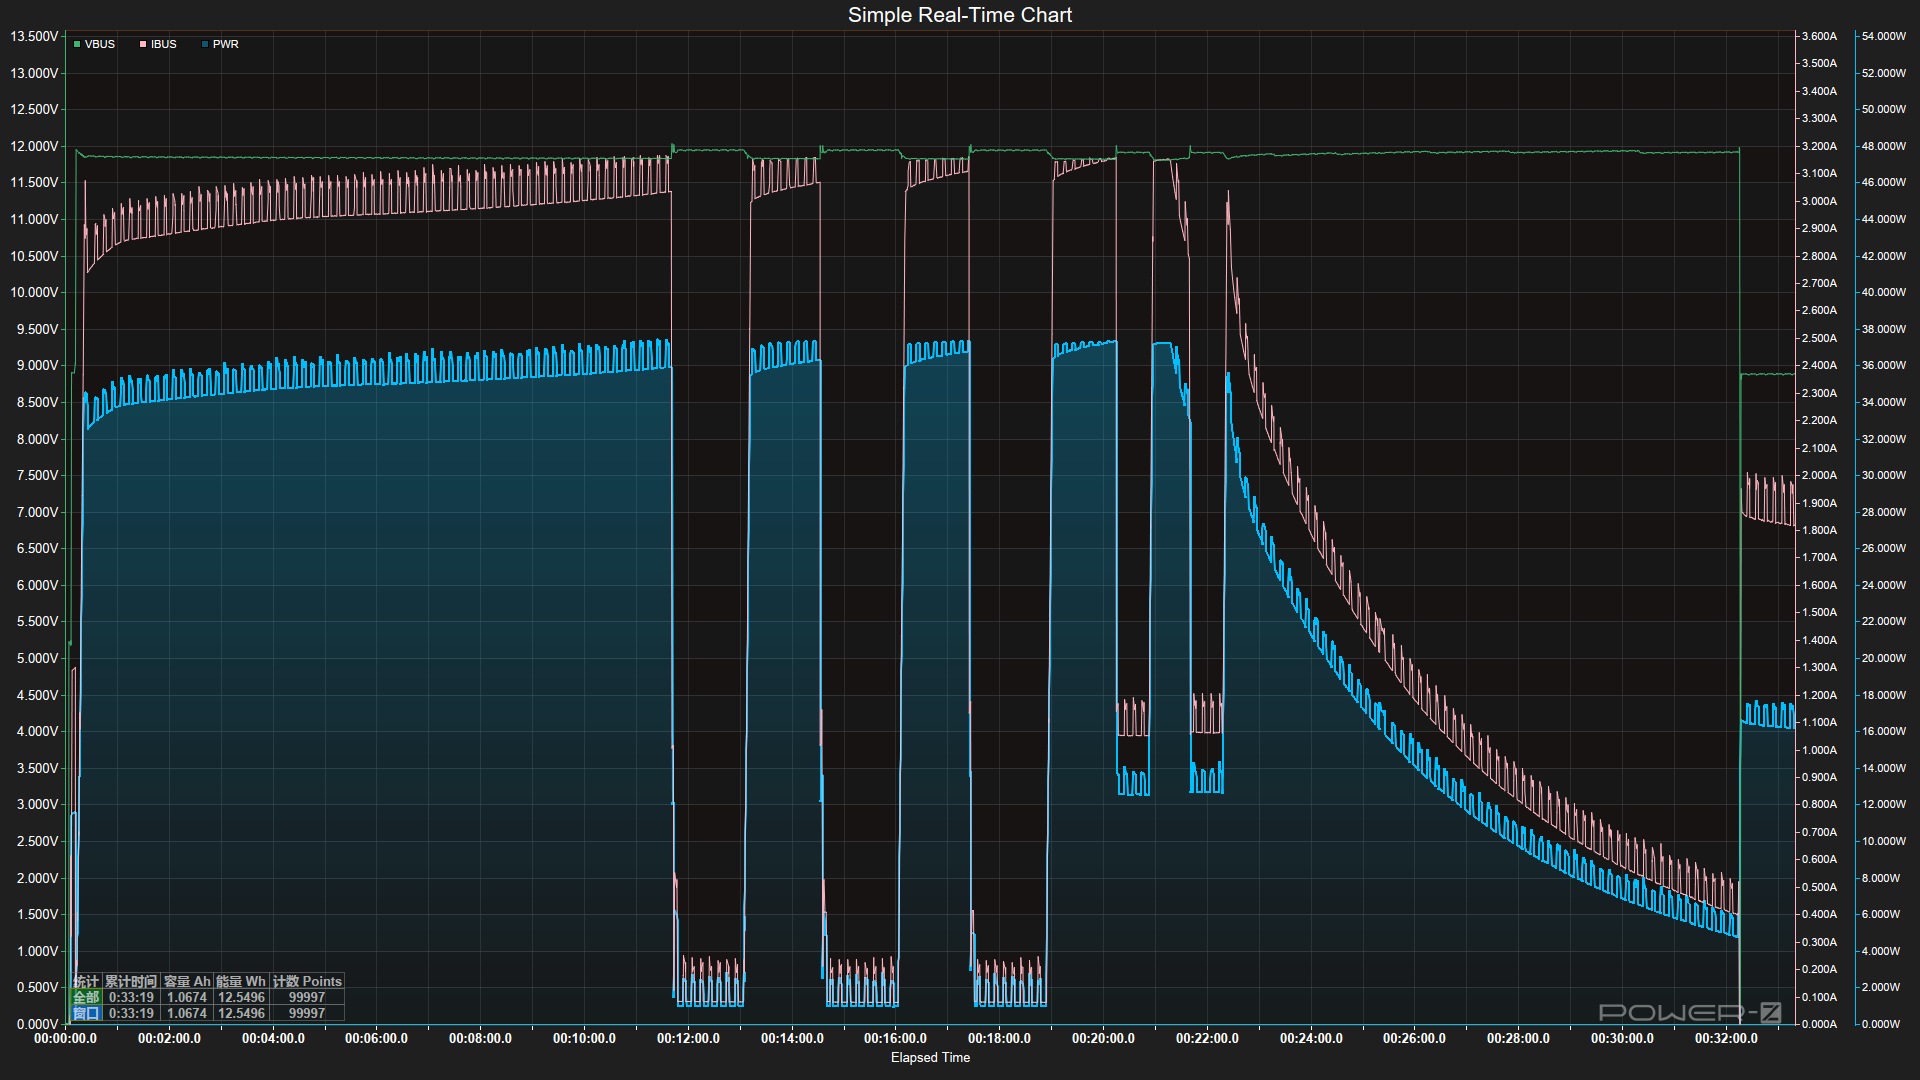Click the 'Simple Real-Time Chart' title

(960, 15)
